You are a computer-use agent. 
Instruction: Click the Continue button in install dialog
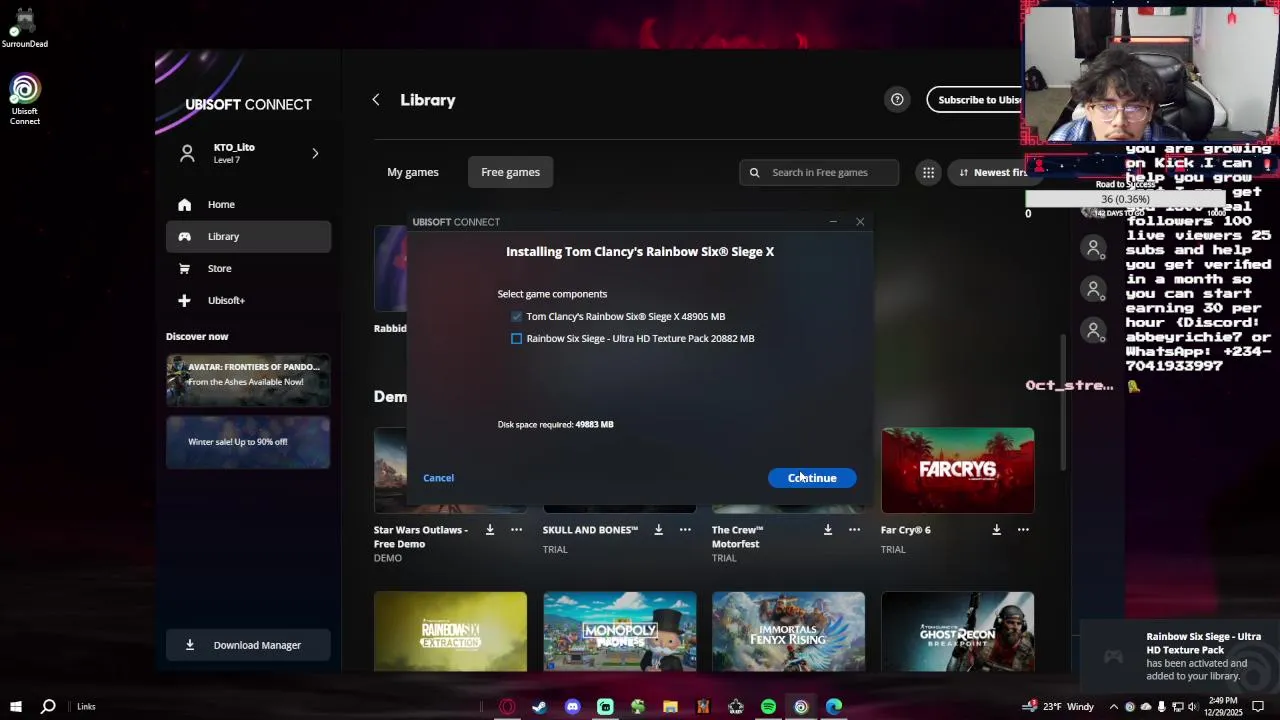point(812,478)
